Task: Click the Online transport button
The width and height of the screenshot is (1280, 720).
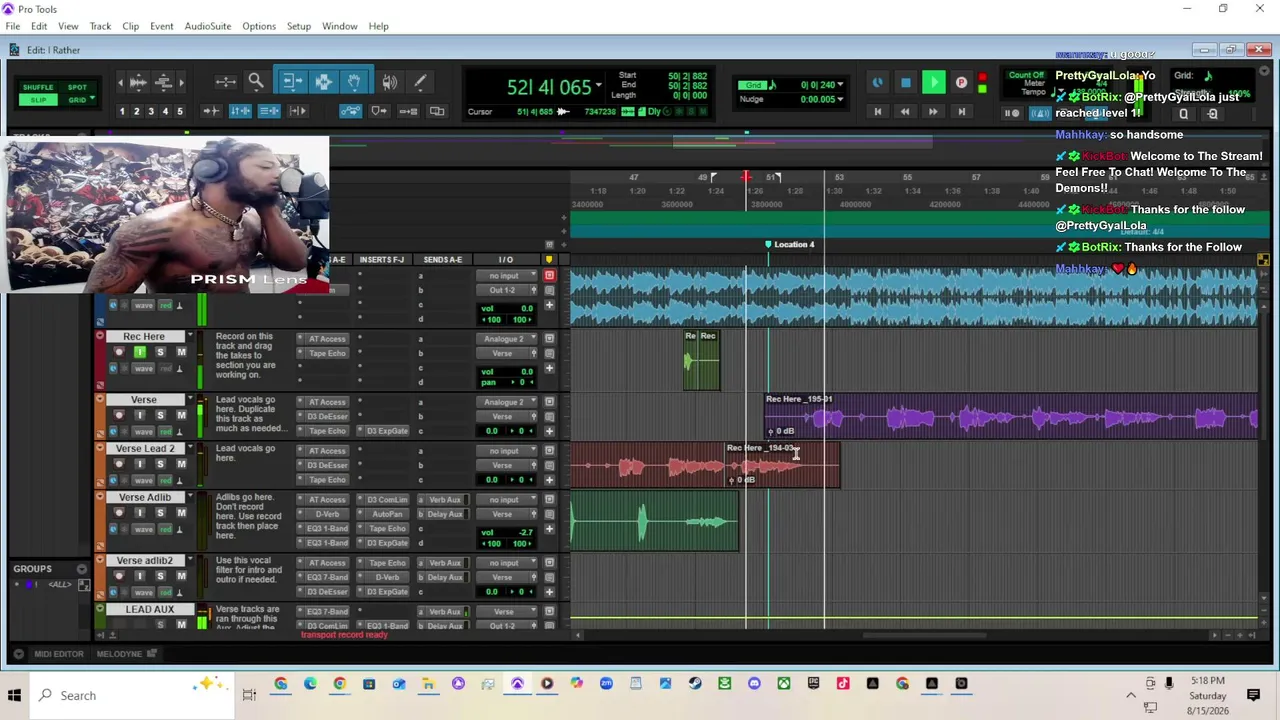Action: click(877, 83)
